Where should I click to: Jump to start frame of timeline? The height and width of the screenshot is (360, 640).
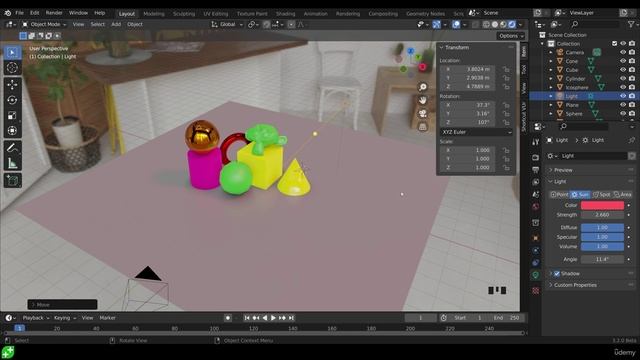coord(247,318)
